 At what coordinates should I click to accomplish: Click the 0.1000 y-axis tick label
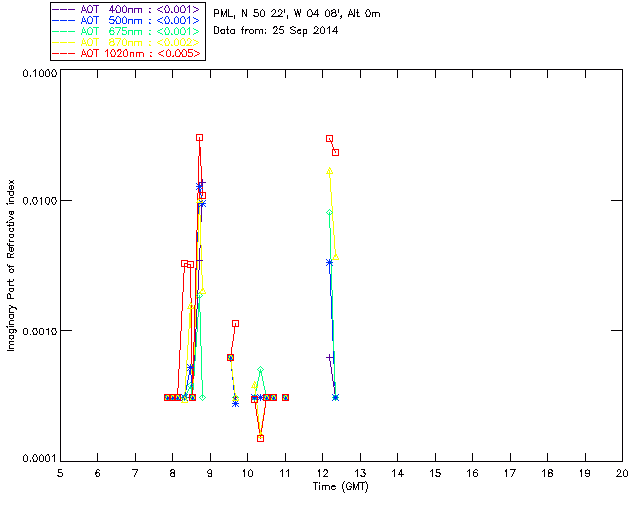[39, 73]
